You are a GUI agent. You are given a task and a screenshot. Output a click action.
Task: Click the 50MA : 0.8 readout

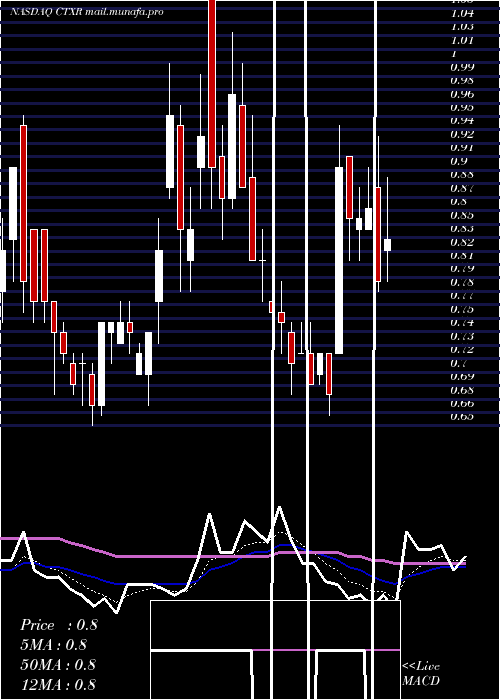tap(58, 664)
